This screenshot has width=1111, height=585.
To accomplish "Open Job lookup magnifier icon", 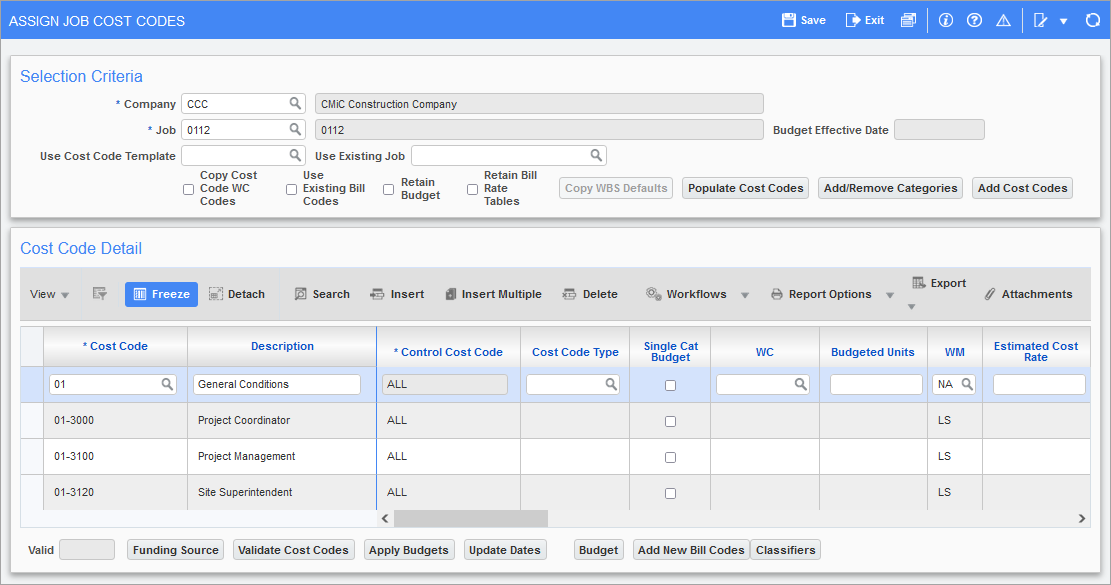I will click(295, 130).
